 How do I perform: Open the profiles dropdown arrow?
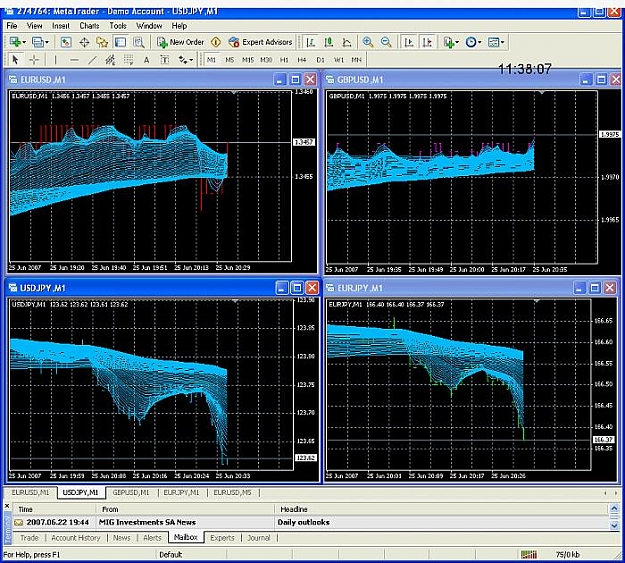pos(47,42)
